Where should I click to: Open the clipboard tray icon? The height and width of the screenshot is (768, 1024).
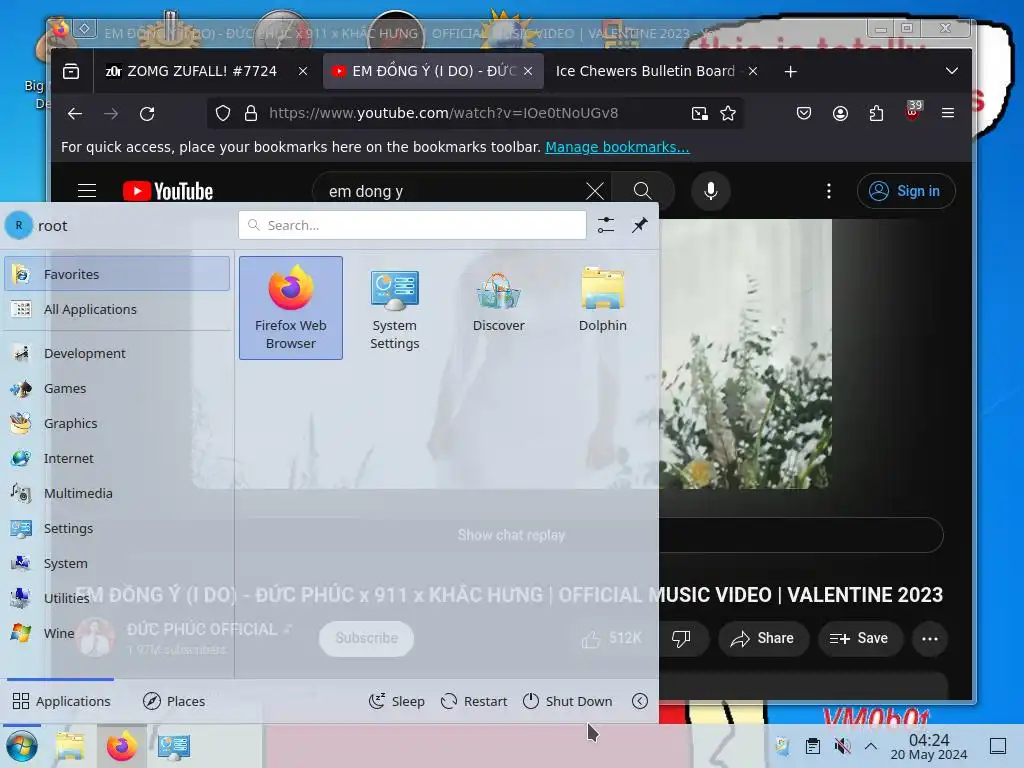(812, 746)
